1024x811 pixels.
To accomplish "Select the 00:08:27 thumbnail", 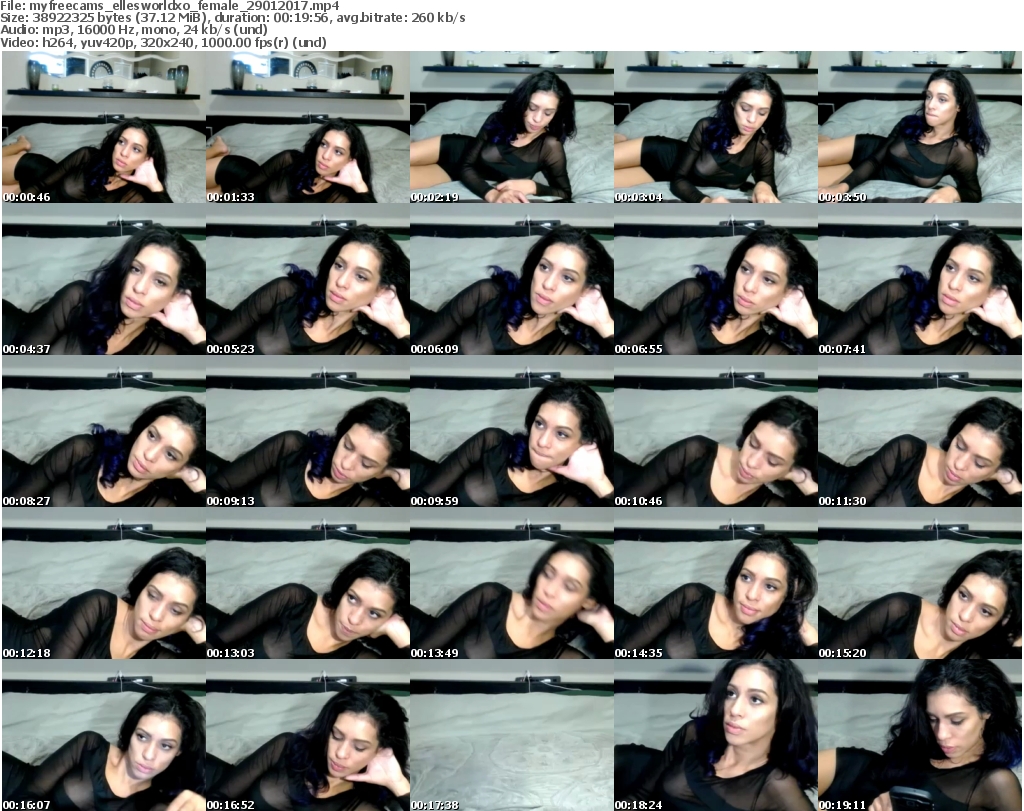I will tap(103, 431).
